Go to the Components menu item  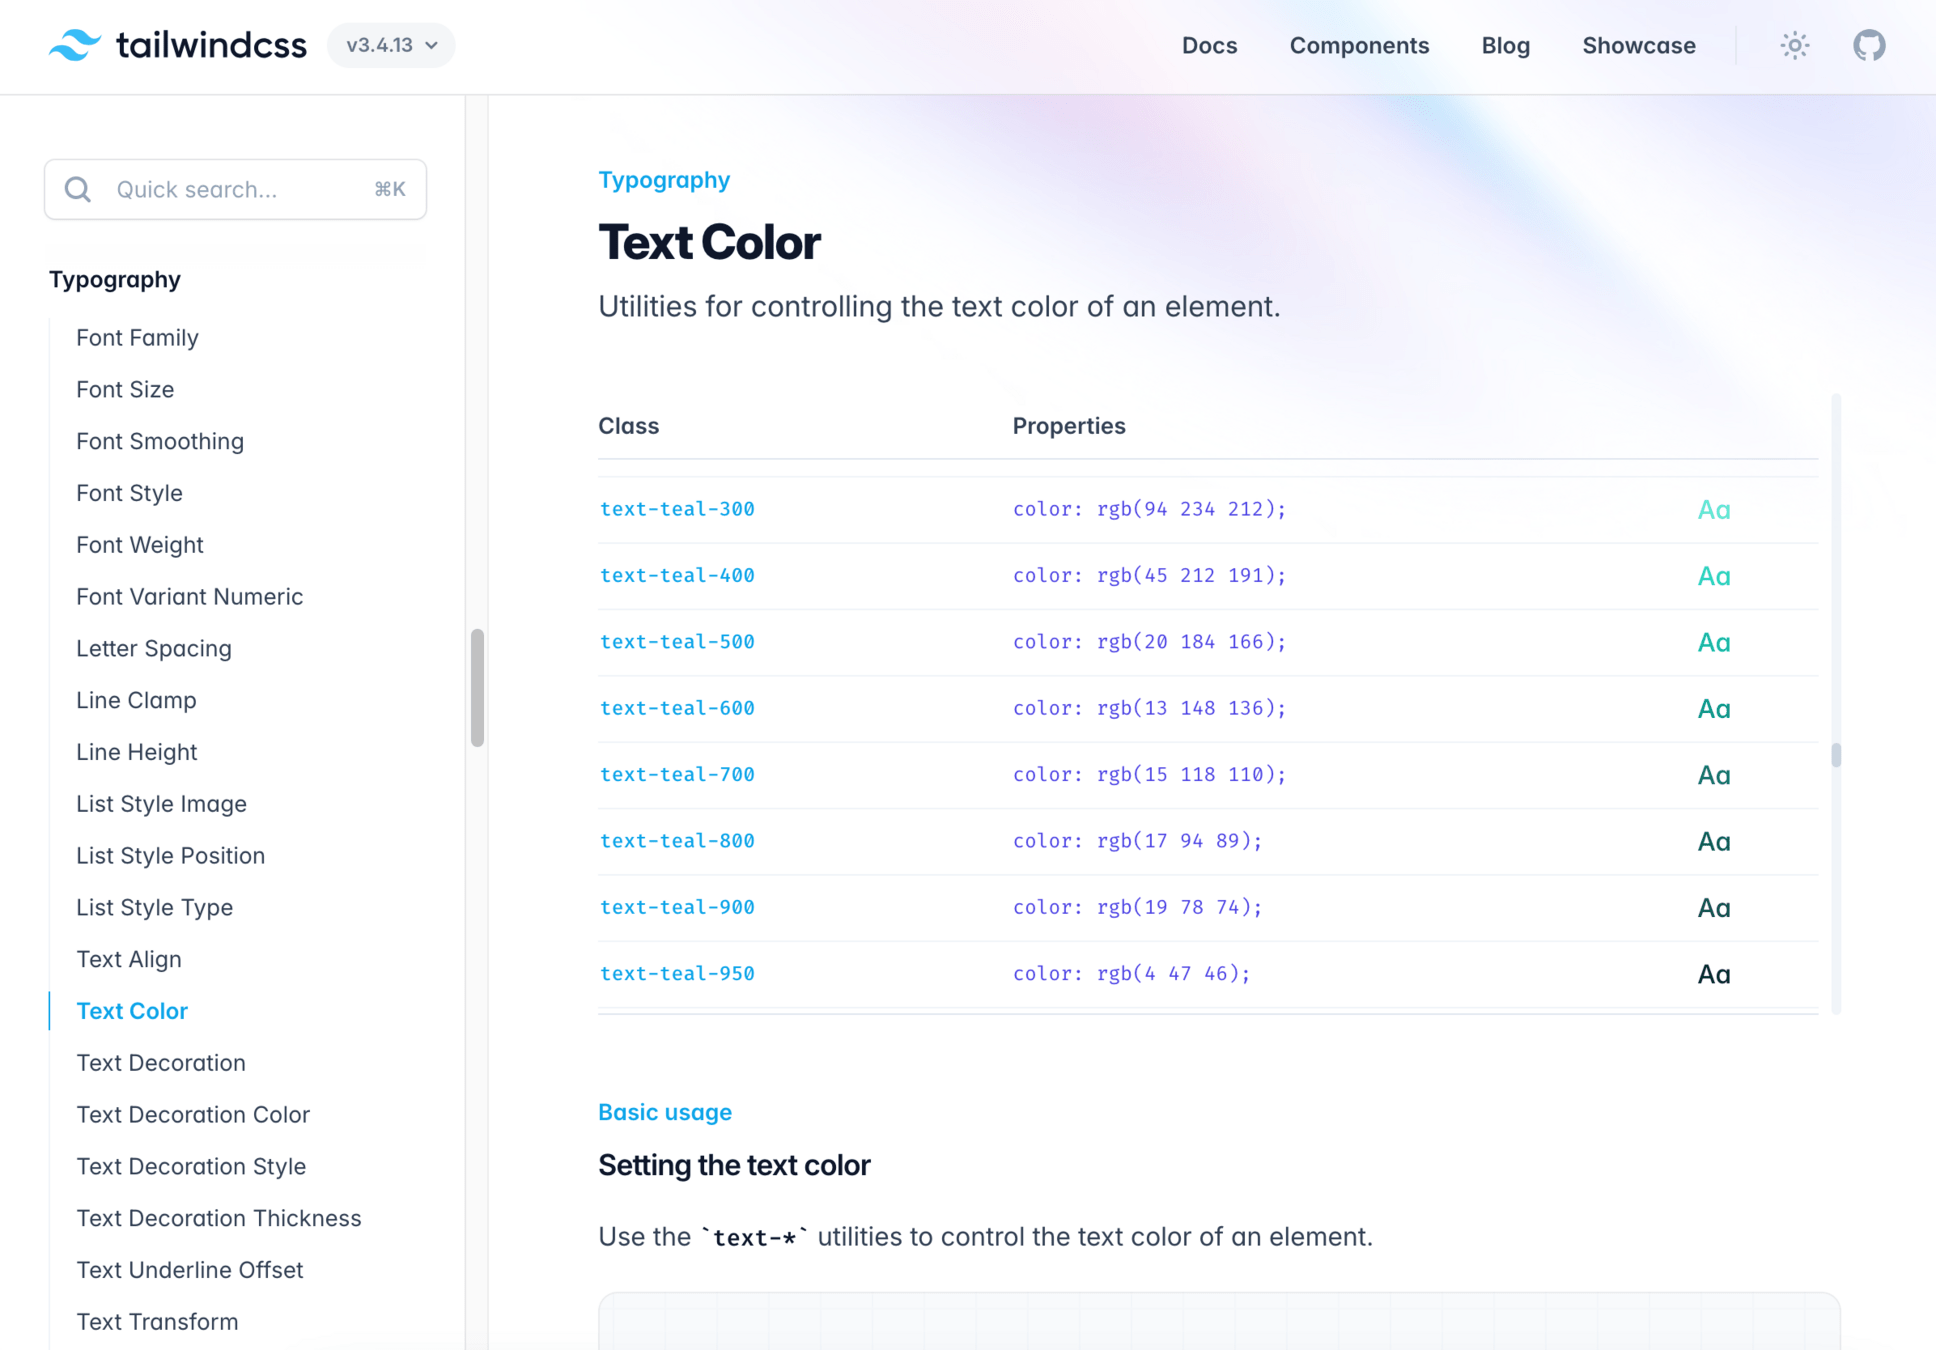[1359, 45]
